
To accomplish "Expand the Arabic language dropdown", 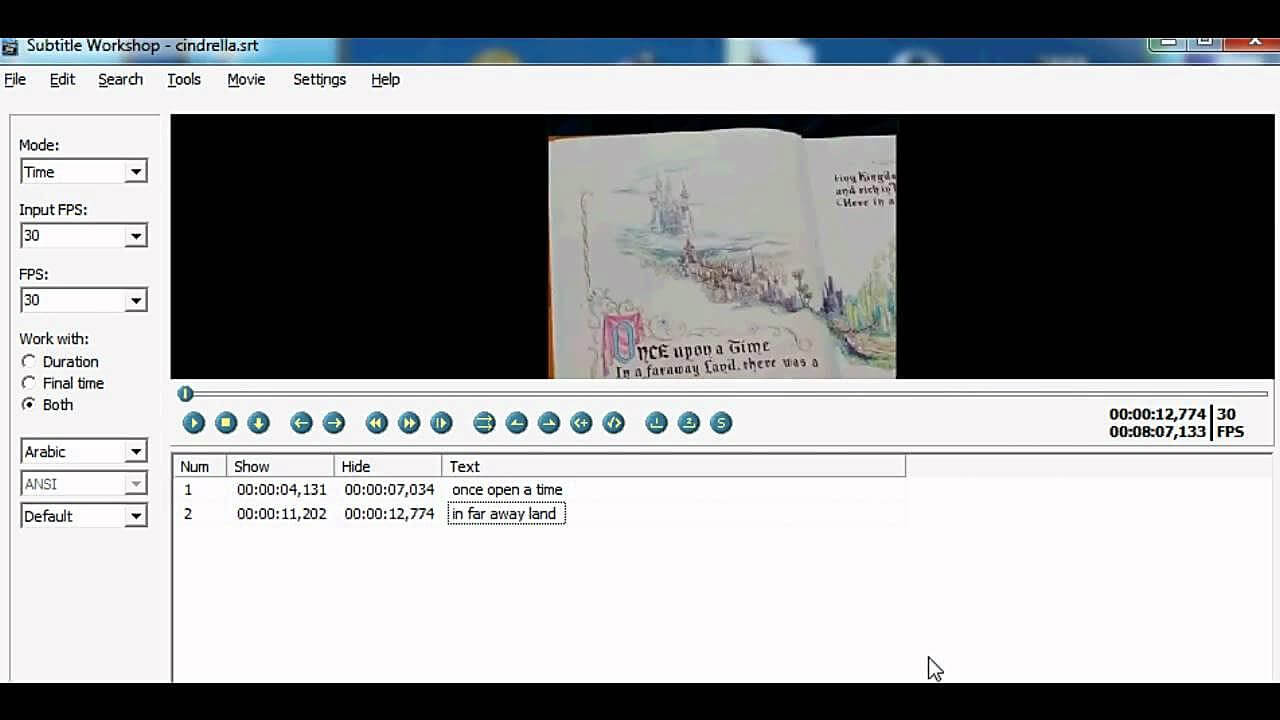I will point(136,452).
